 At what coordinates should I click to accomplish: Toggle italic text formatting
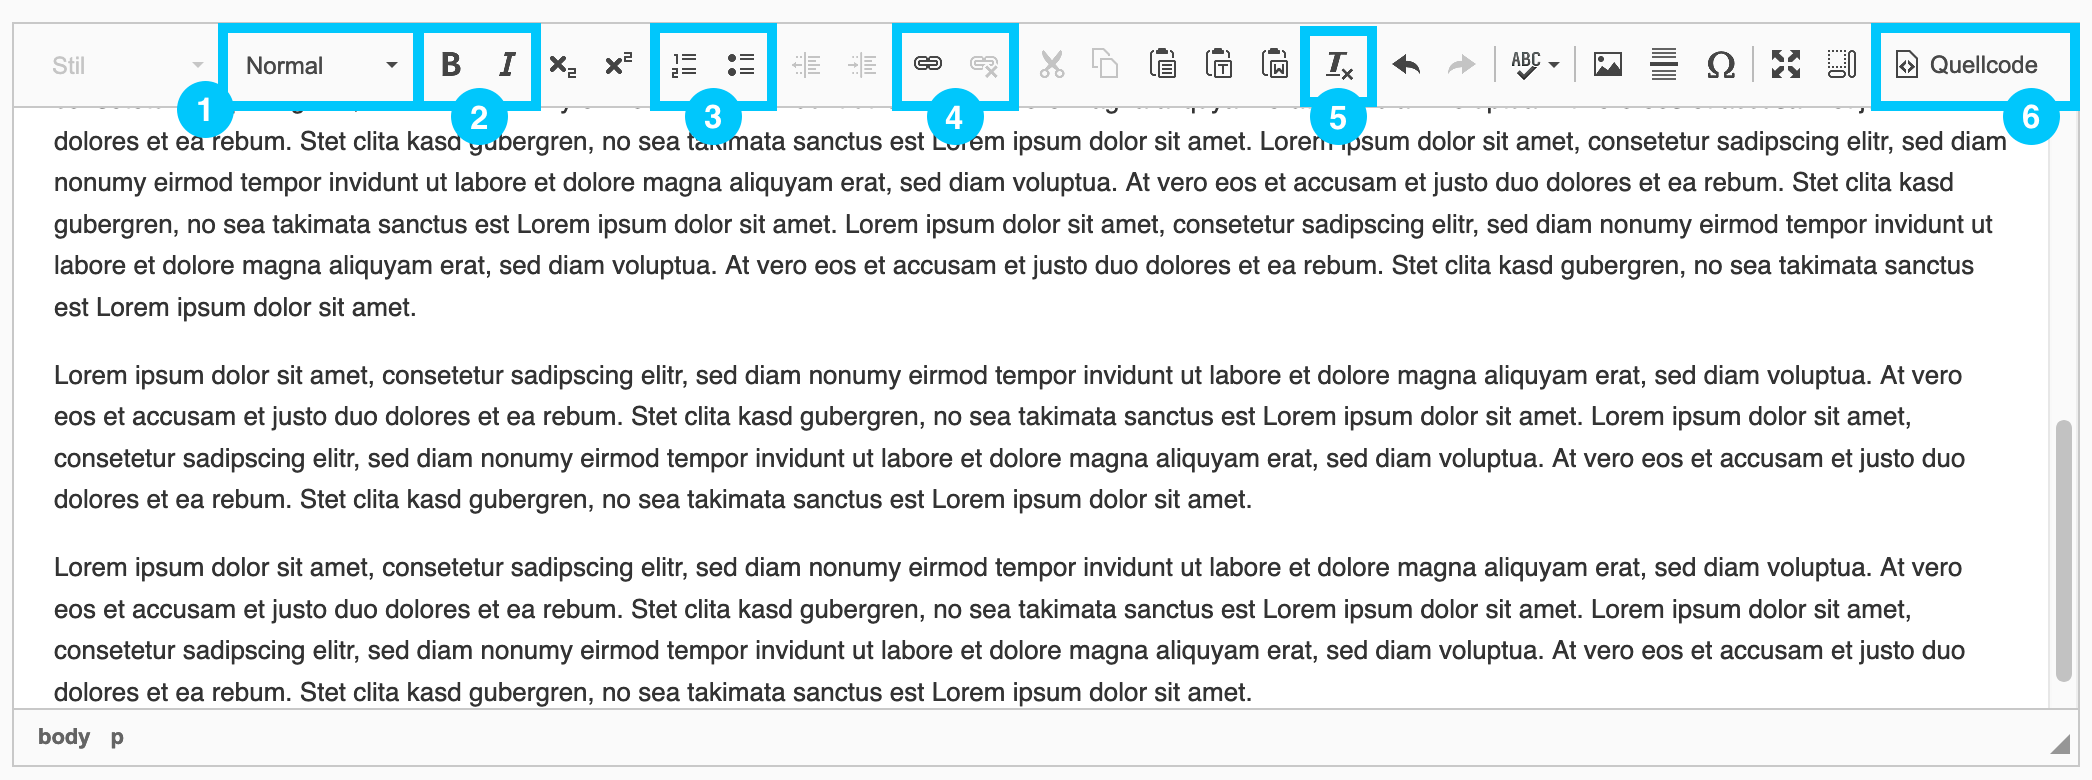tap(507, 65)
